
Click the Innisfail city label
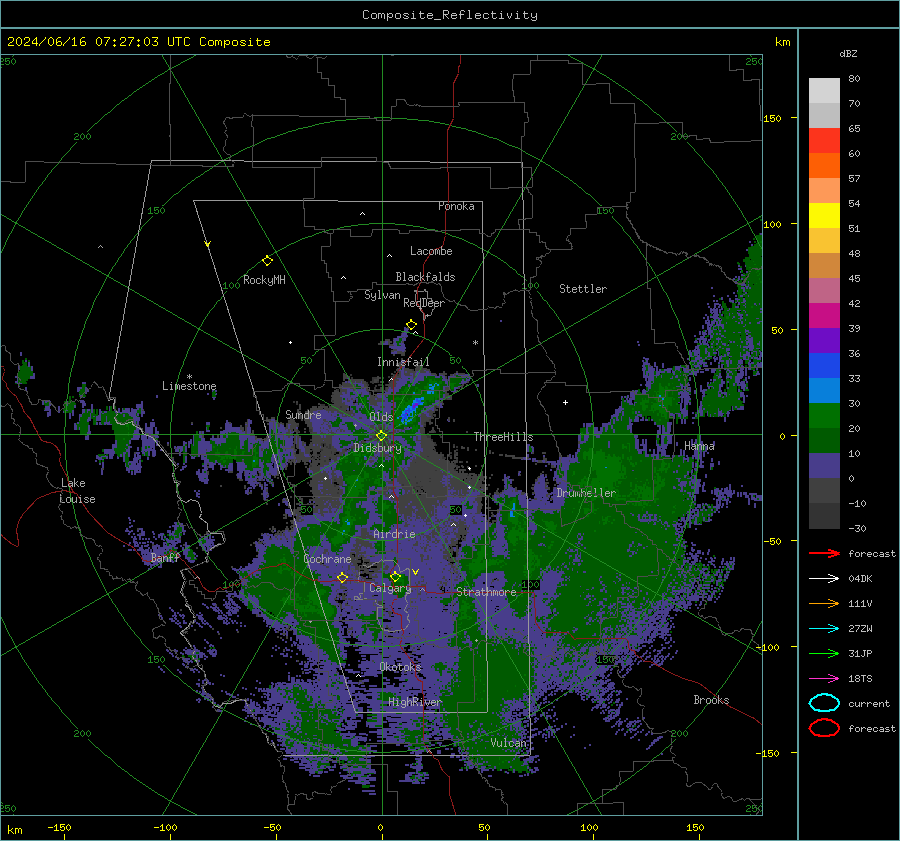coord(403,362)
